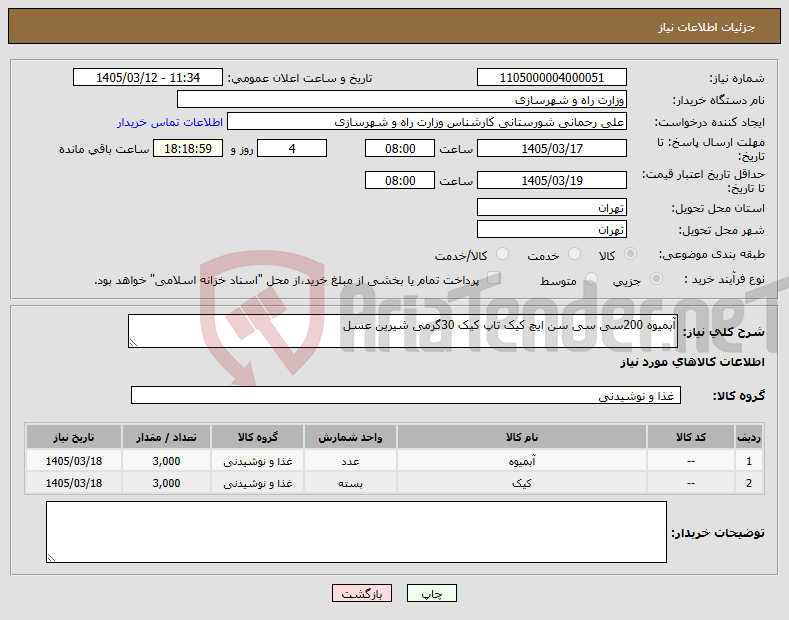The width and height of the screenshot is (789, 620).
Task: Click the resize handle of توضیحات خریدار
Action: 51,558
